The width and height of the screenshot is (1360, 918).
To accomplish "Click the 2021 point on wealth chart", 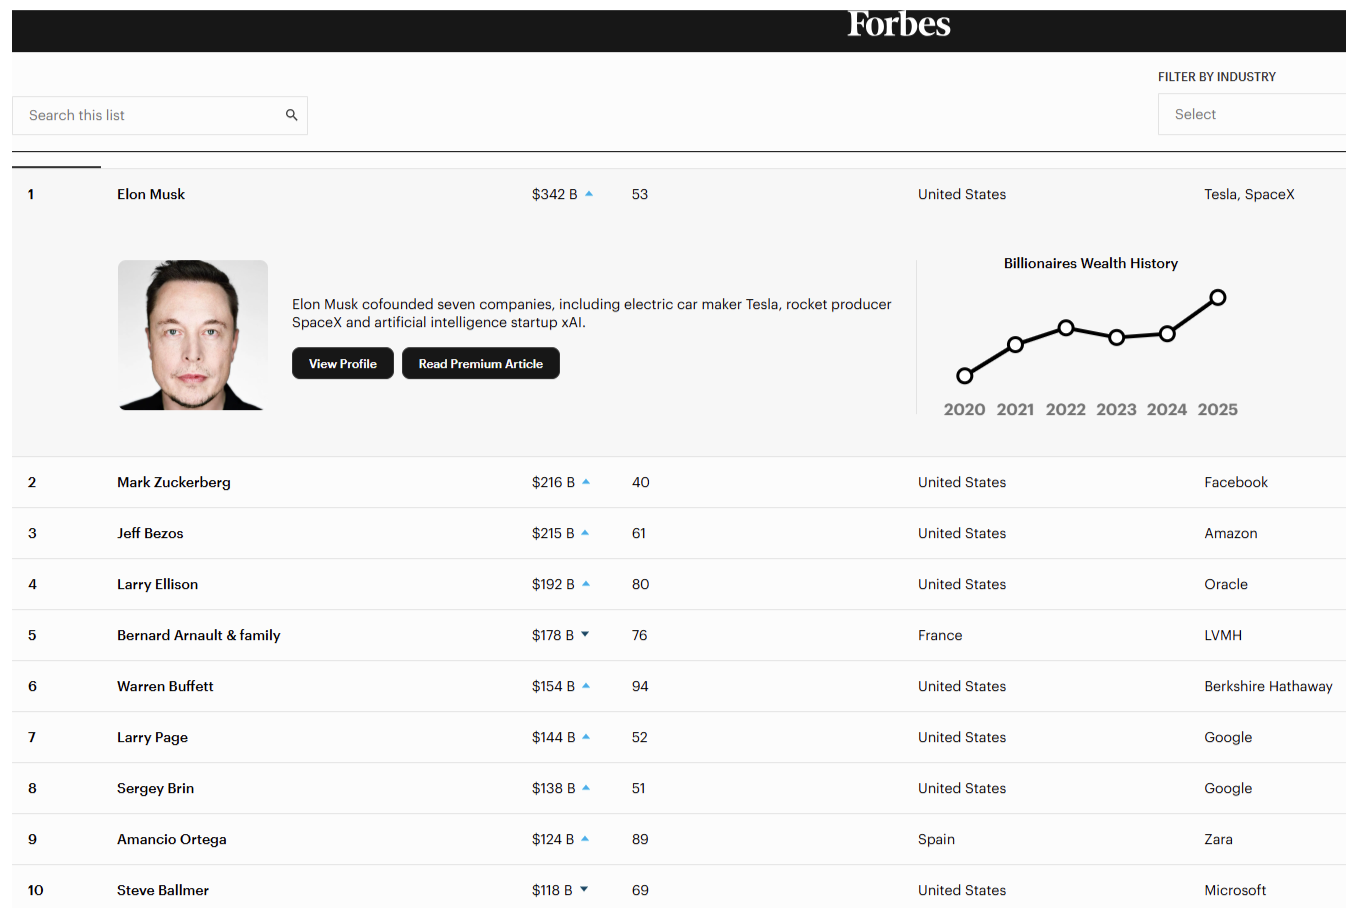I will click(x=1015, y=345).
